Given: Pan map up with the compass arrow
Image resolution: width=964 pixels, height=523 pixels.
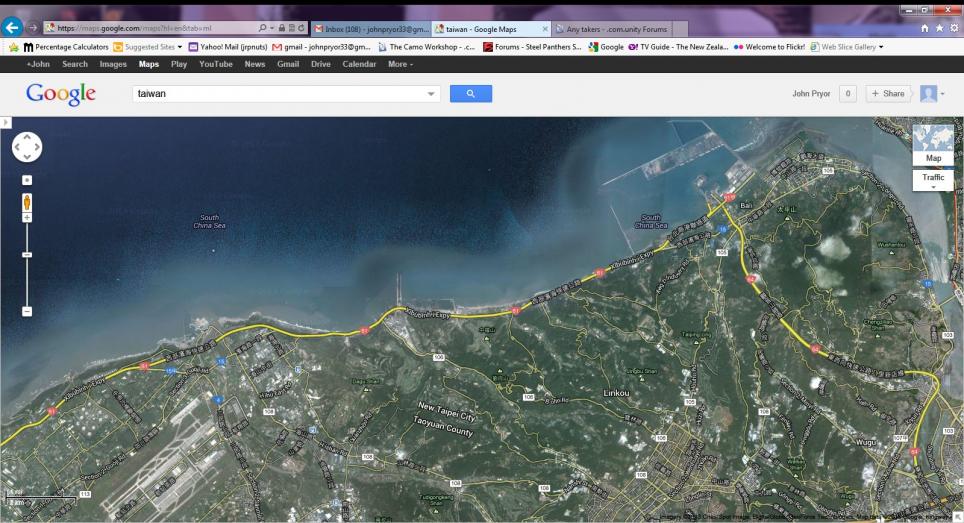Looking at the screenshot, I should point(27,136).
